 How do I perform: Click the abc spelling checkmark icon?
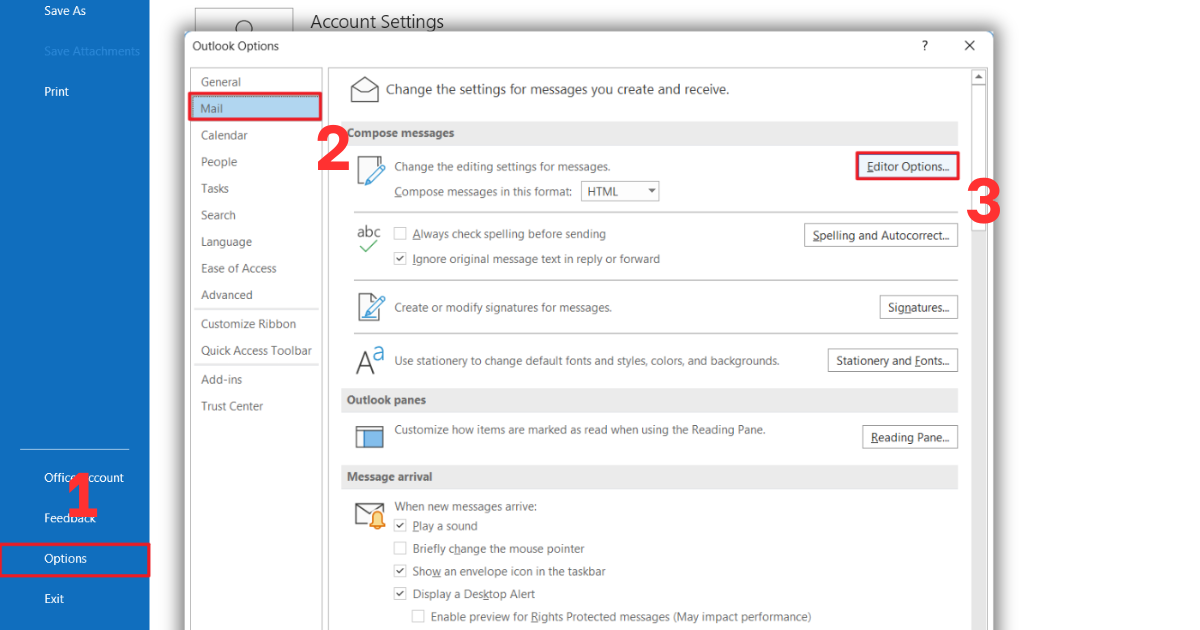pyautogui.click(x=368, y=240)
